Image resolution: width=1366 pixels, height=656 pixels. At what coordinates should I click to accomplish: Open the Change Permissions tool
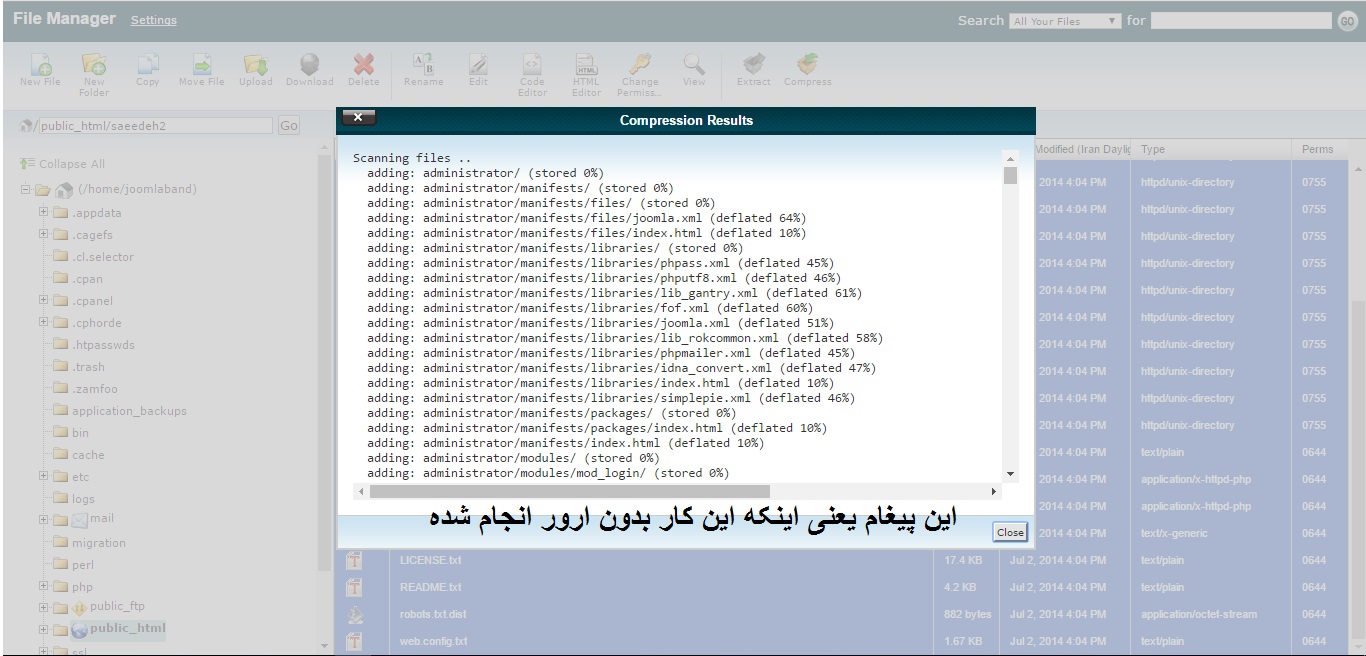[640, 66]
